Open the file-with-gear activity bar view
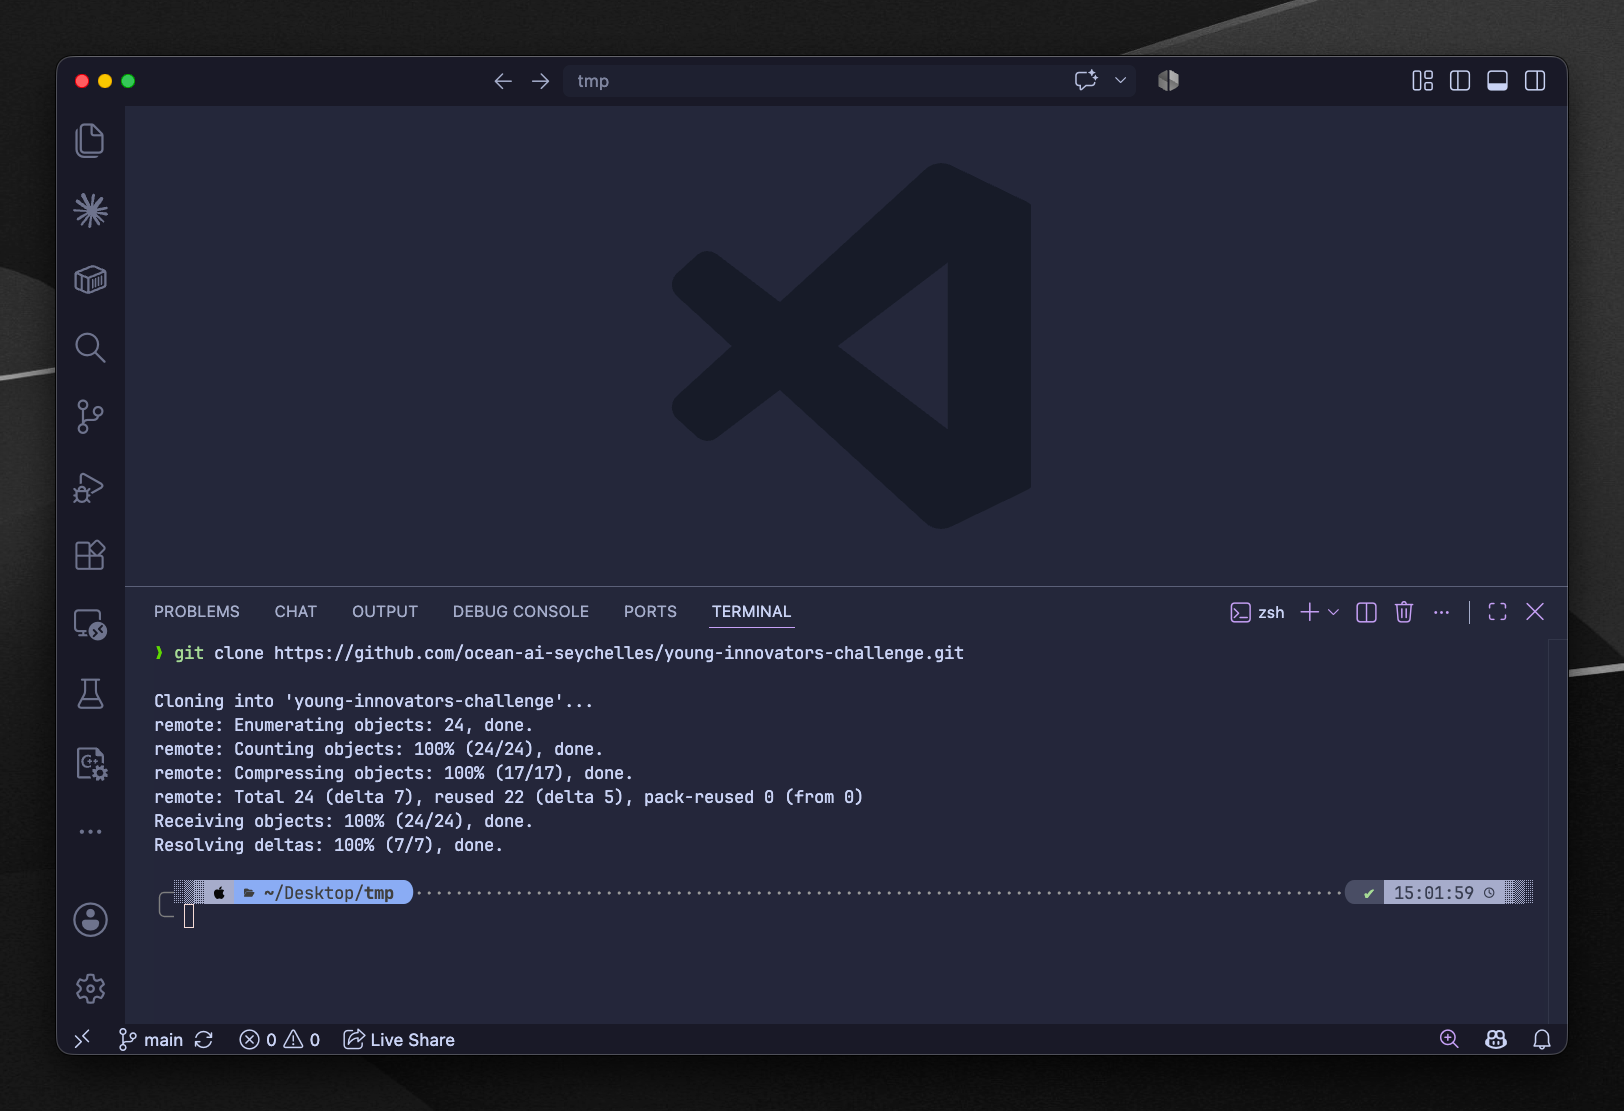Screen dimensions: 1624x1111 click(x=91, y=763)
